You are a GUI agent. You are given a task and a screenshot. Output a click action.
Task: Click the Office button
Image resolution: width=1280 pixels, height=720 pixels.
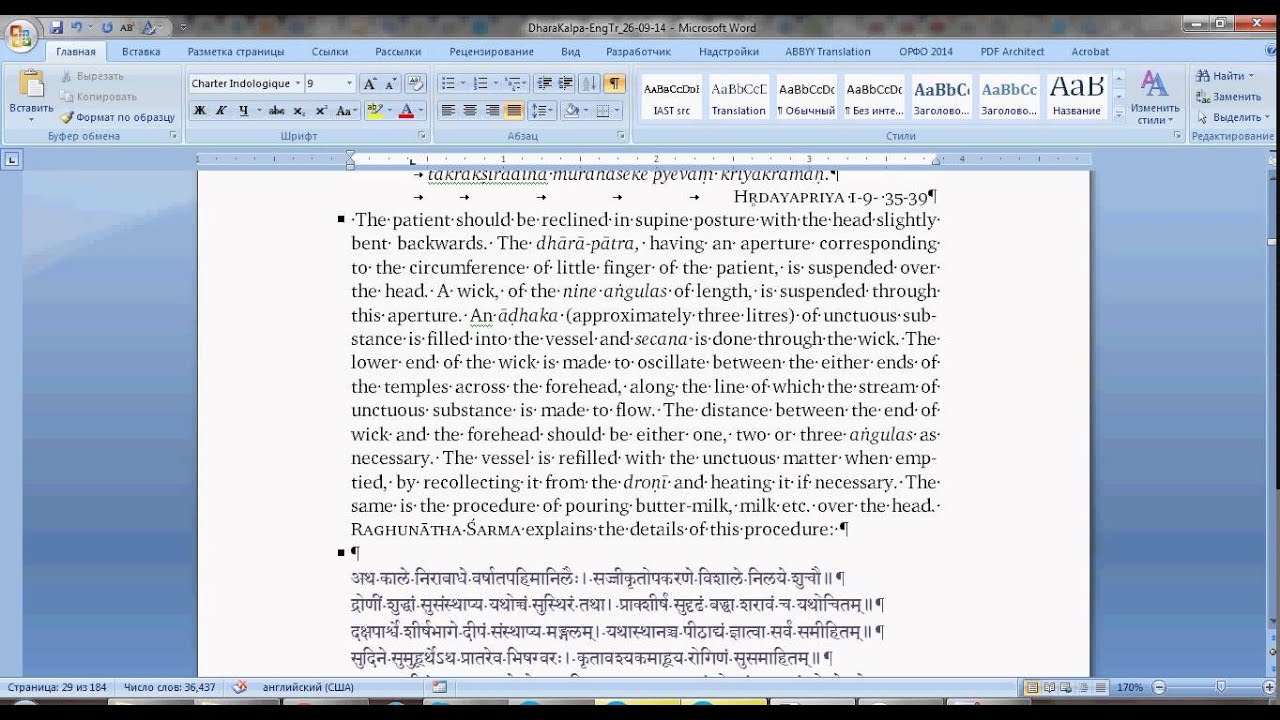(x=21, y=35)
